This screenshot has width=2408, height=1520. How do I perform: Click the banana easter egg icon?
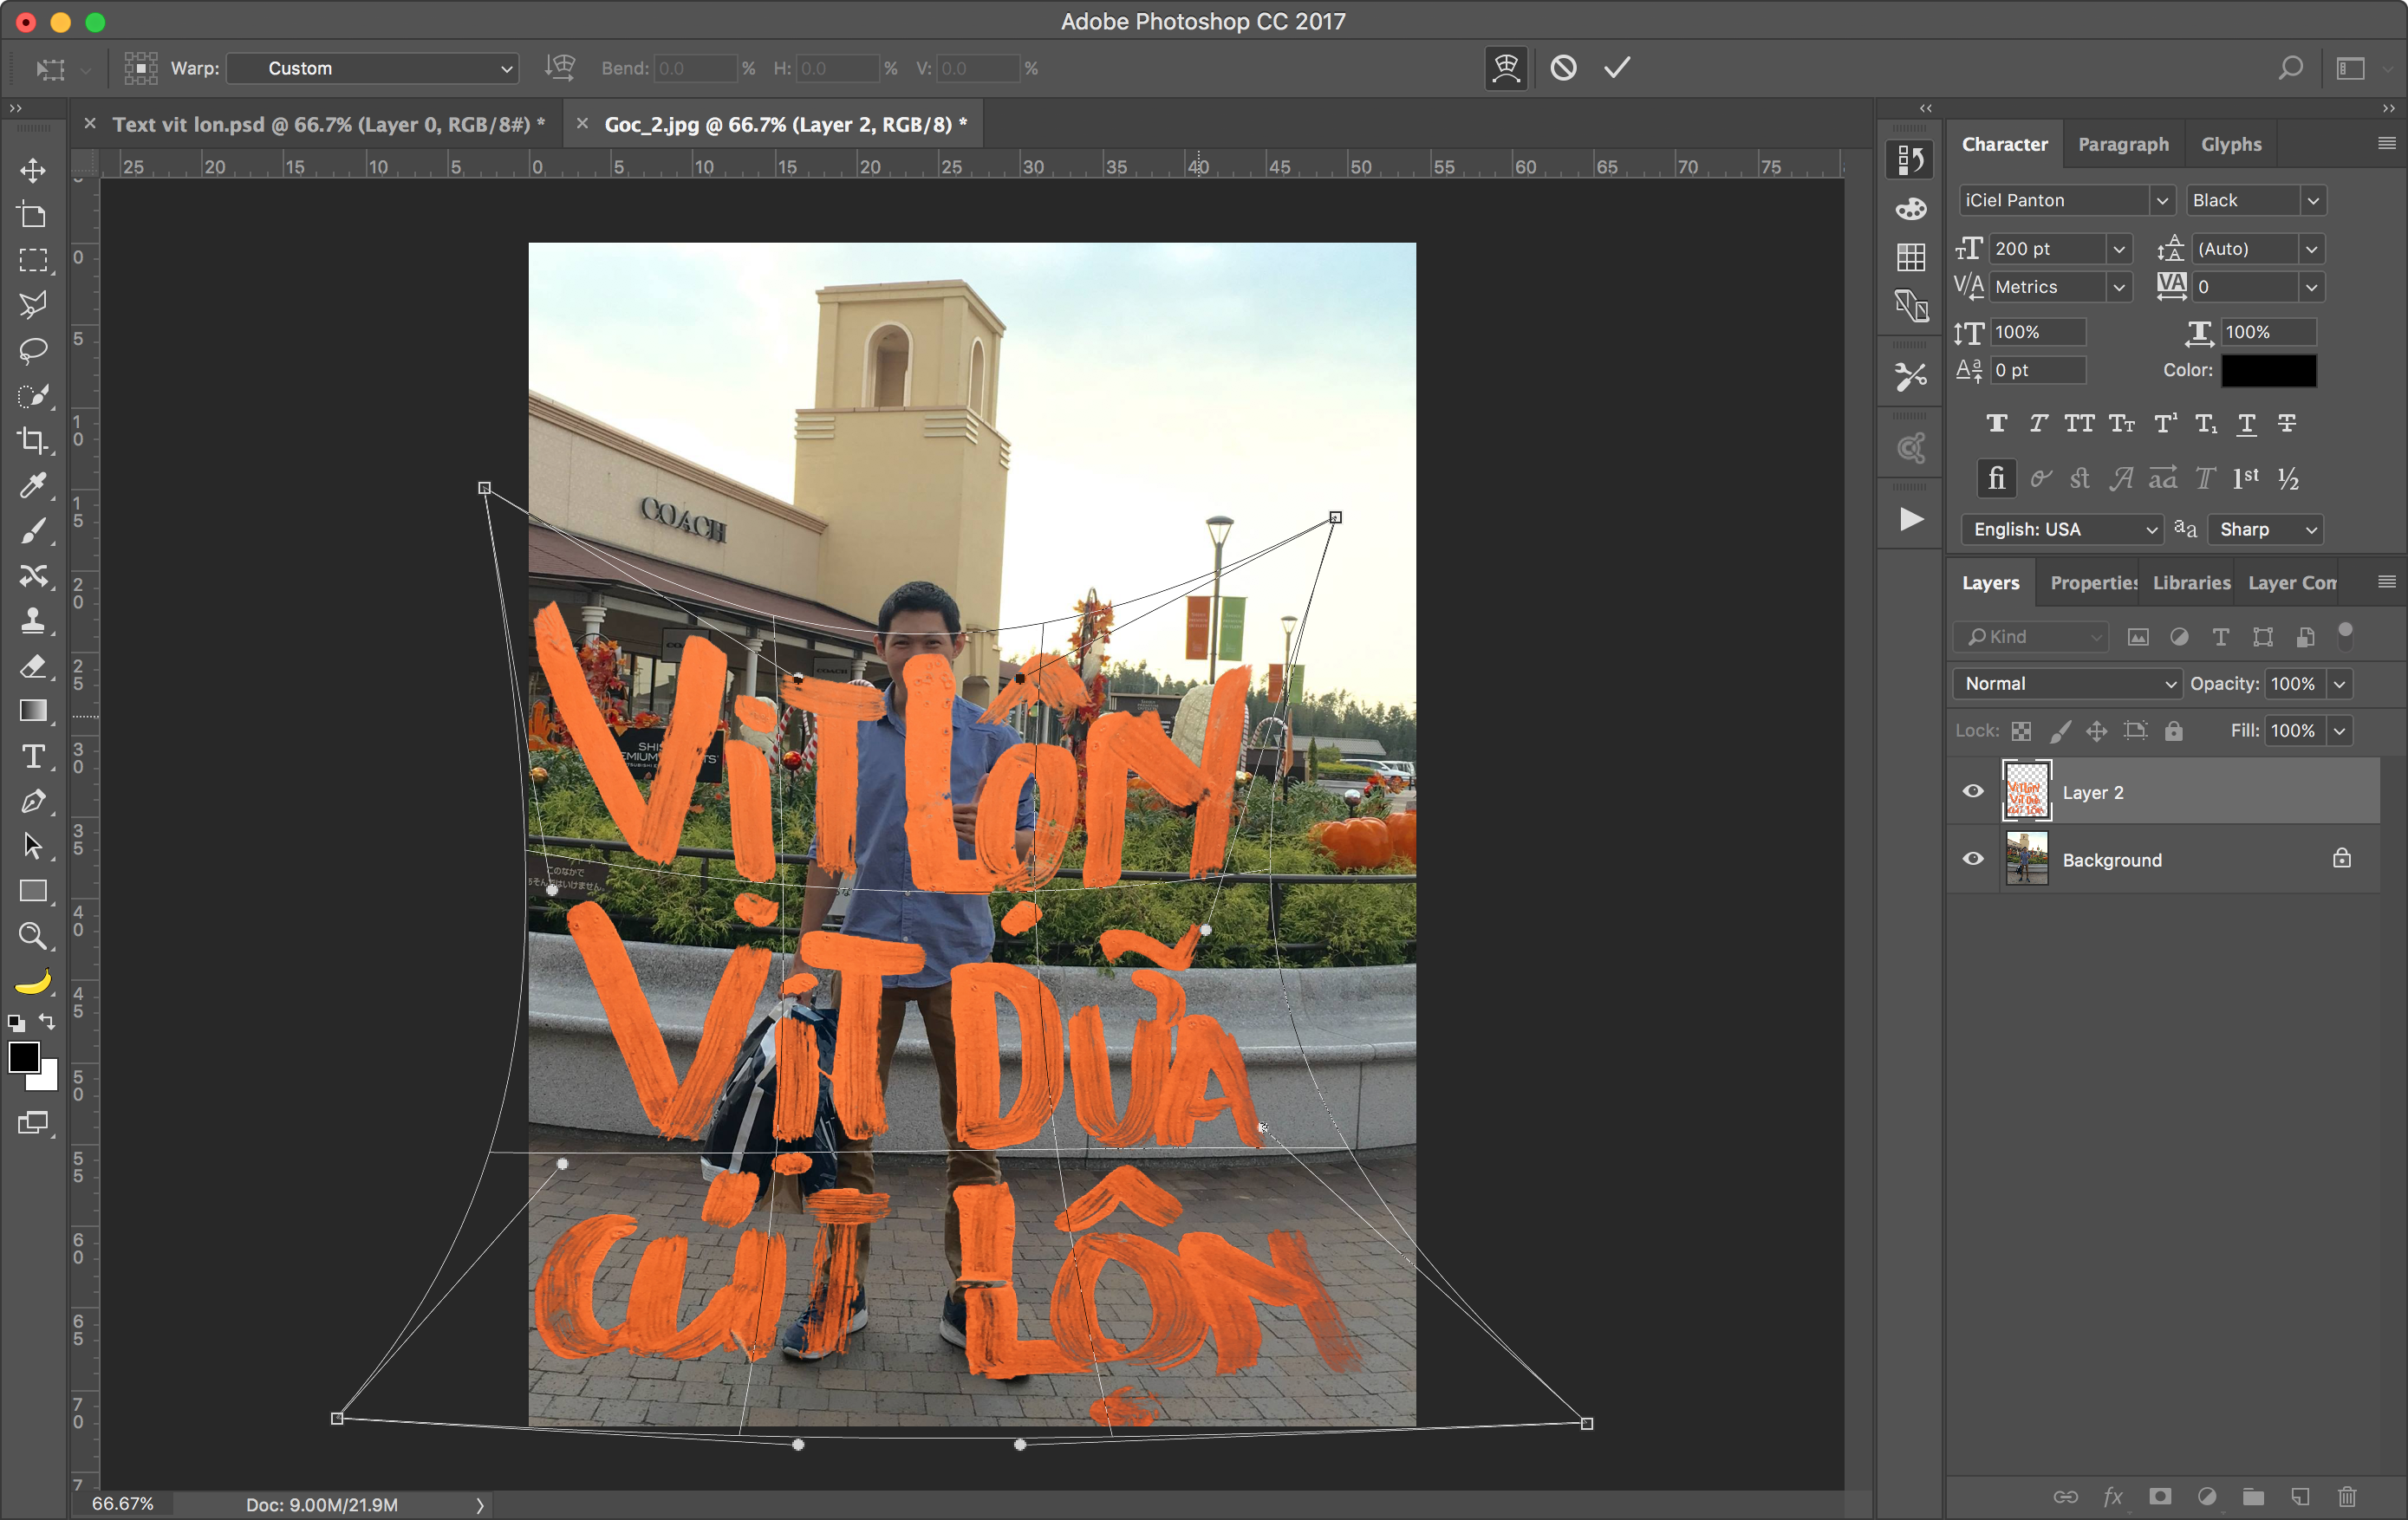[x=33, y=982]
